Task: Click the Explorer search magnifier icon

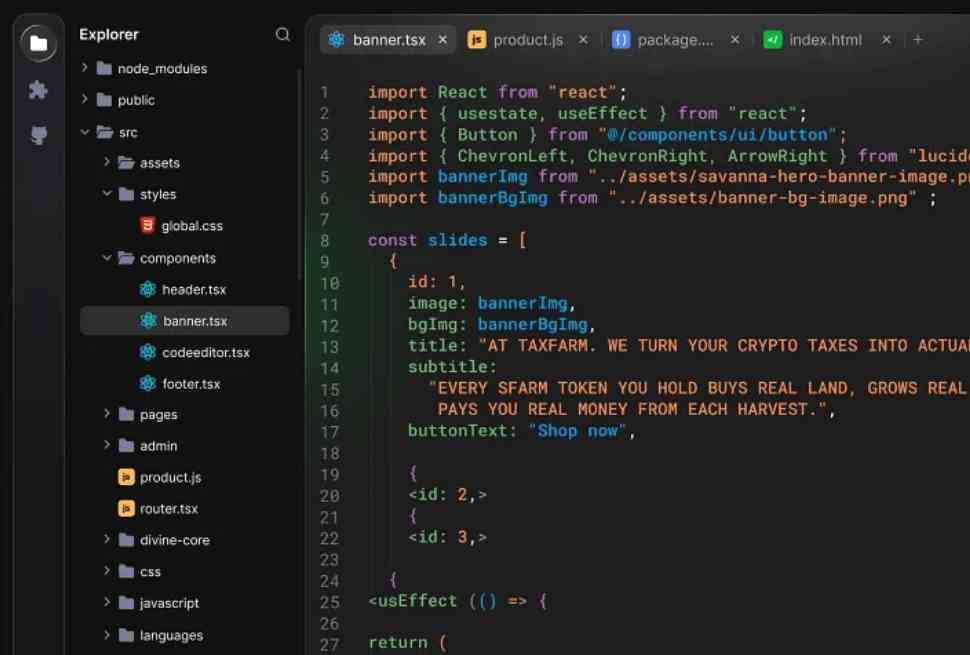Action: pos(283,35)
